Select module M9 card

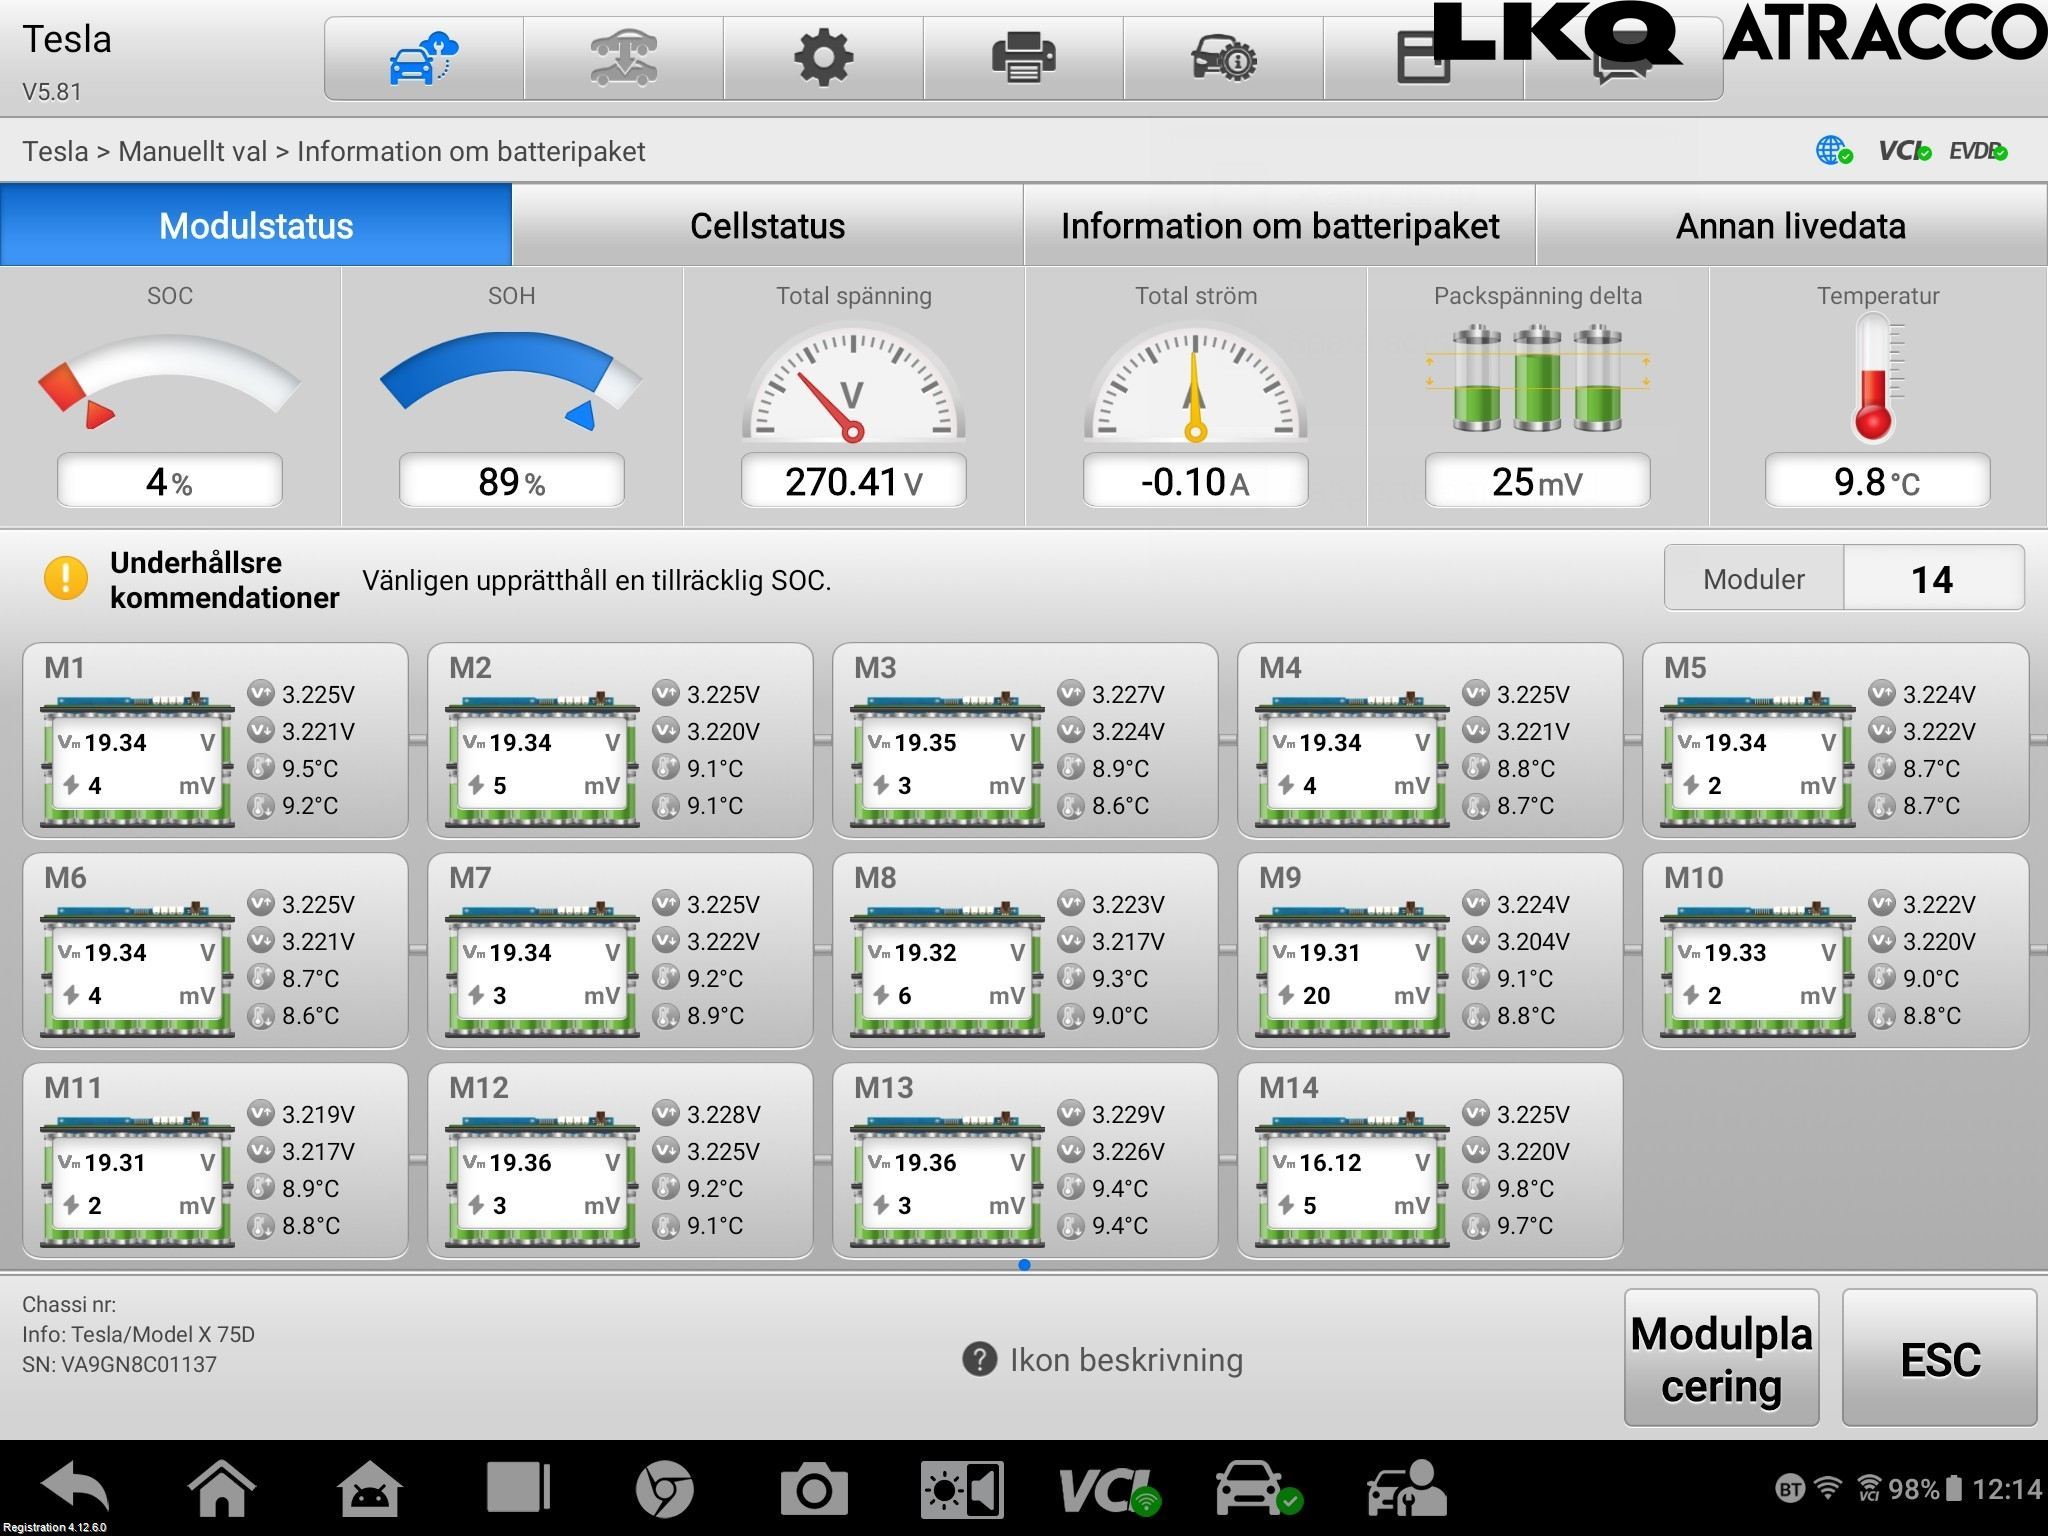(x=1430, y=950)
